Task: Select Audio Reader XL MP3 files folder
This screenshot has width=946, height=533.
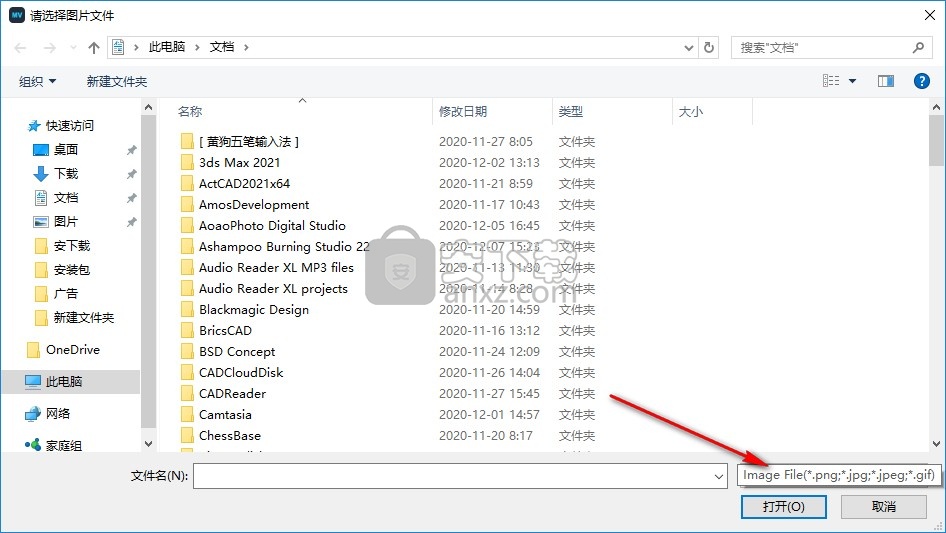Action: [276, 268]
